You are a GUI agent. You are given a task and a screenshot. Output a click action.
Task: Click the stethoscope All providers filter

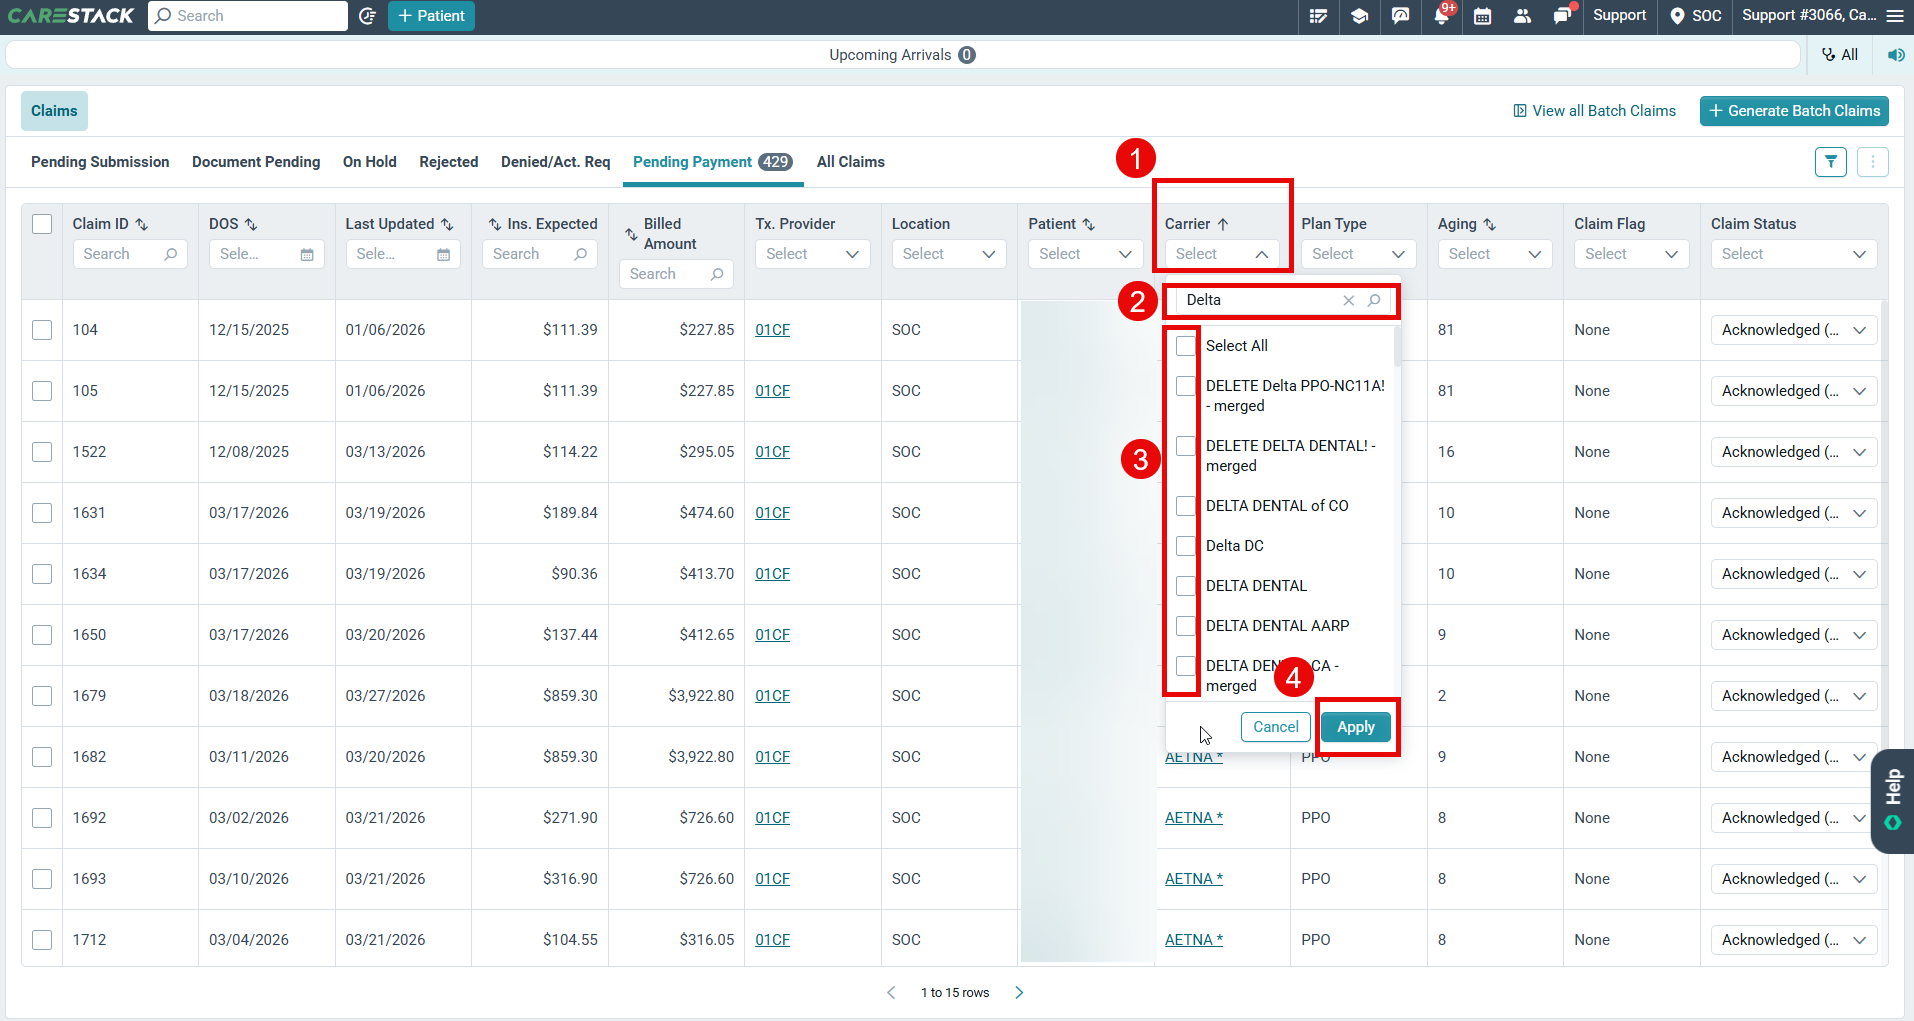pyautogui.click(x=1840, y=55)
